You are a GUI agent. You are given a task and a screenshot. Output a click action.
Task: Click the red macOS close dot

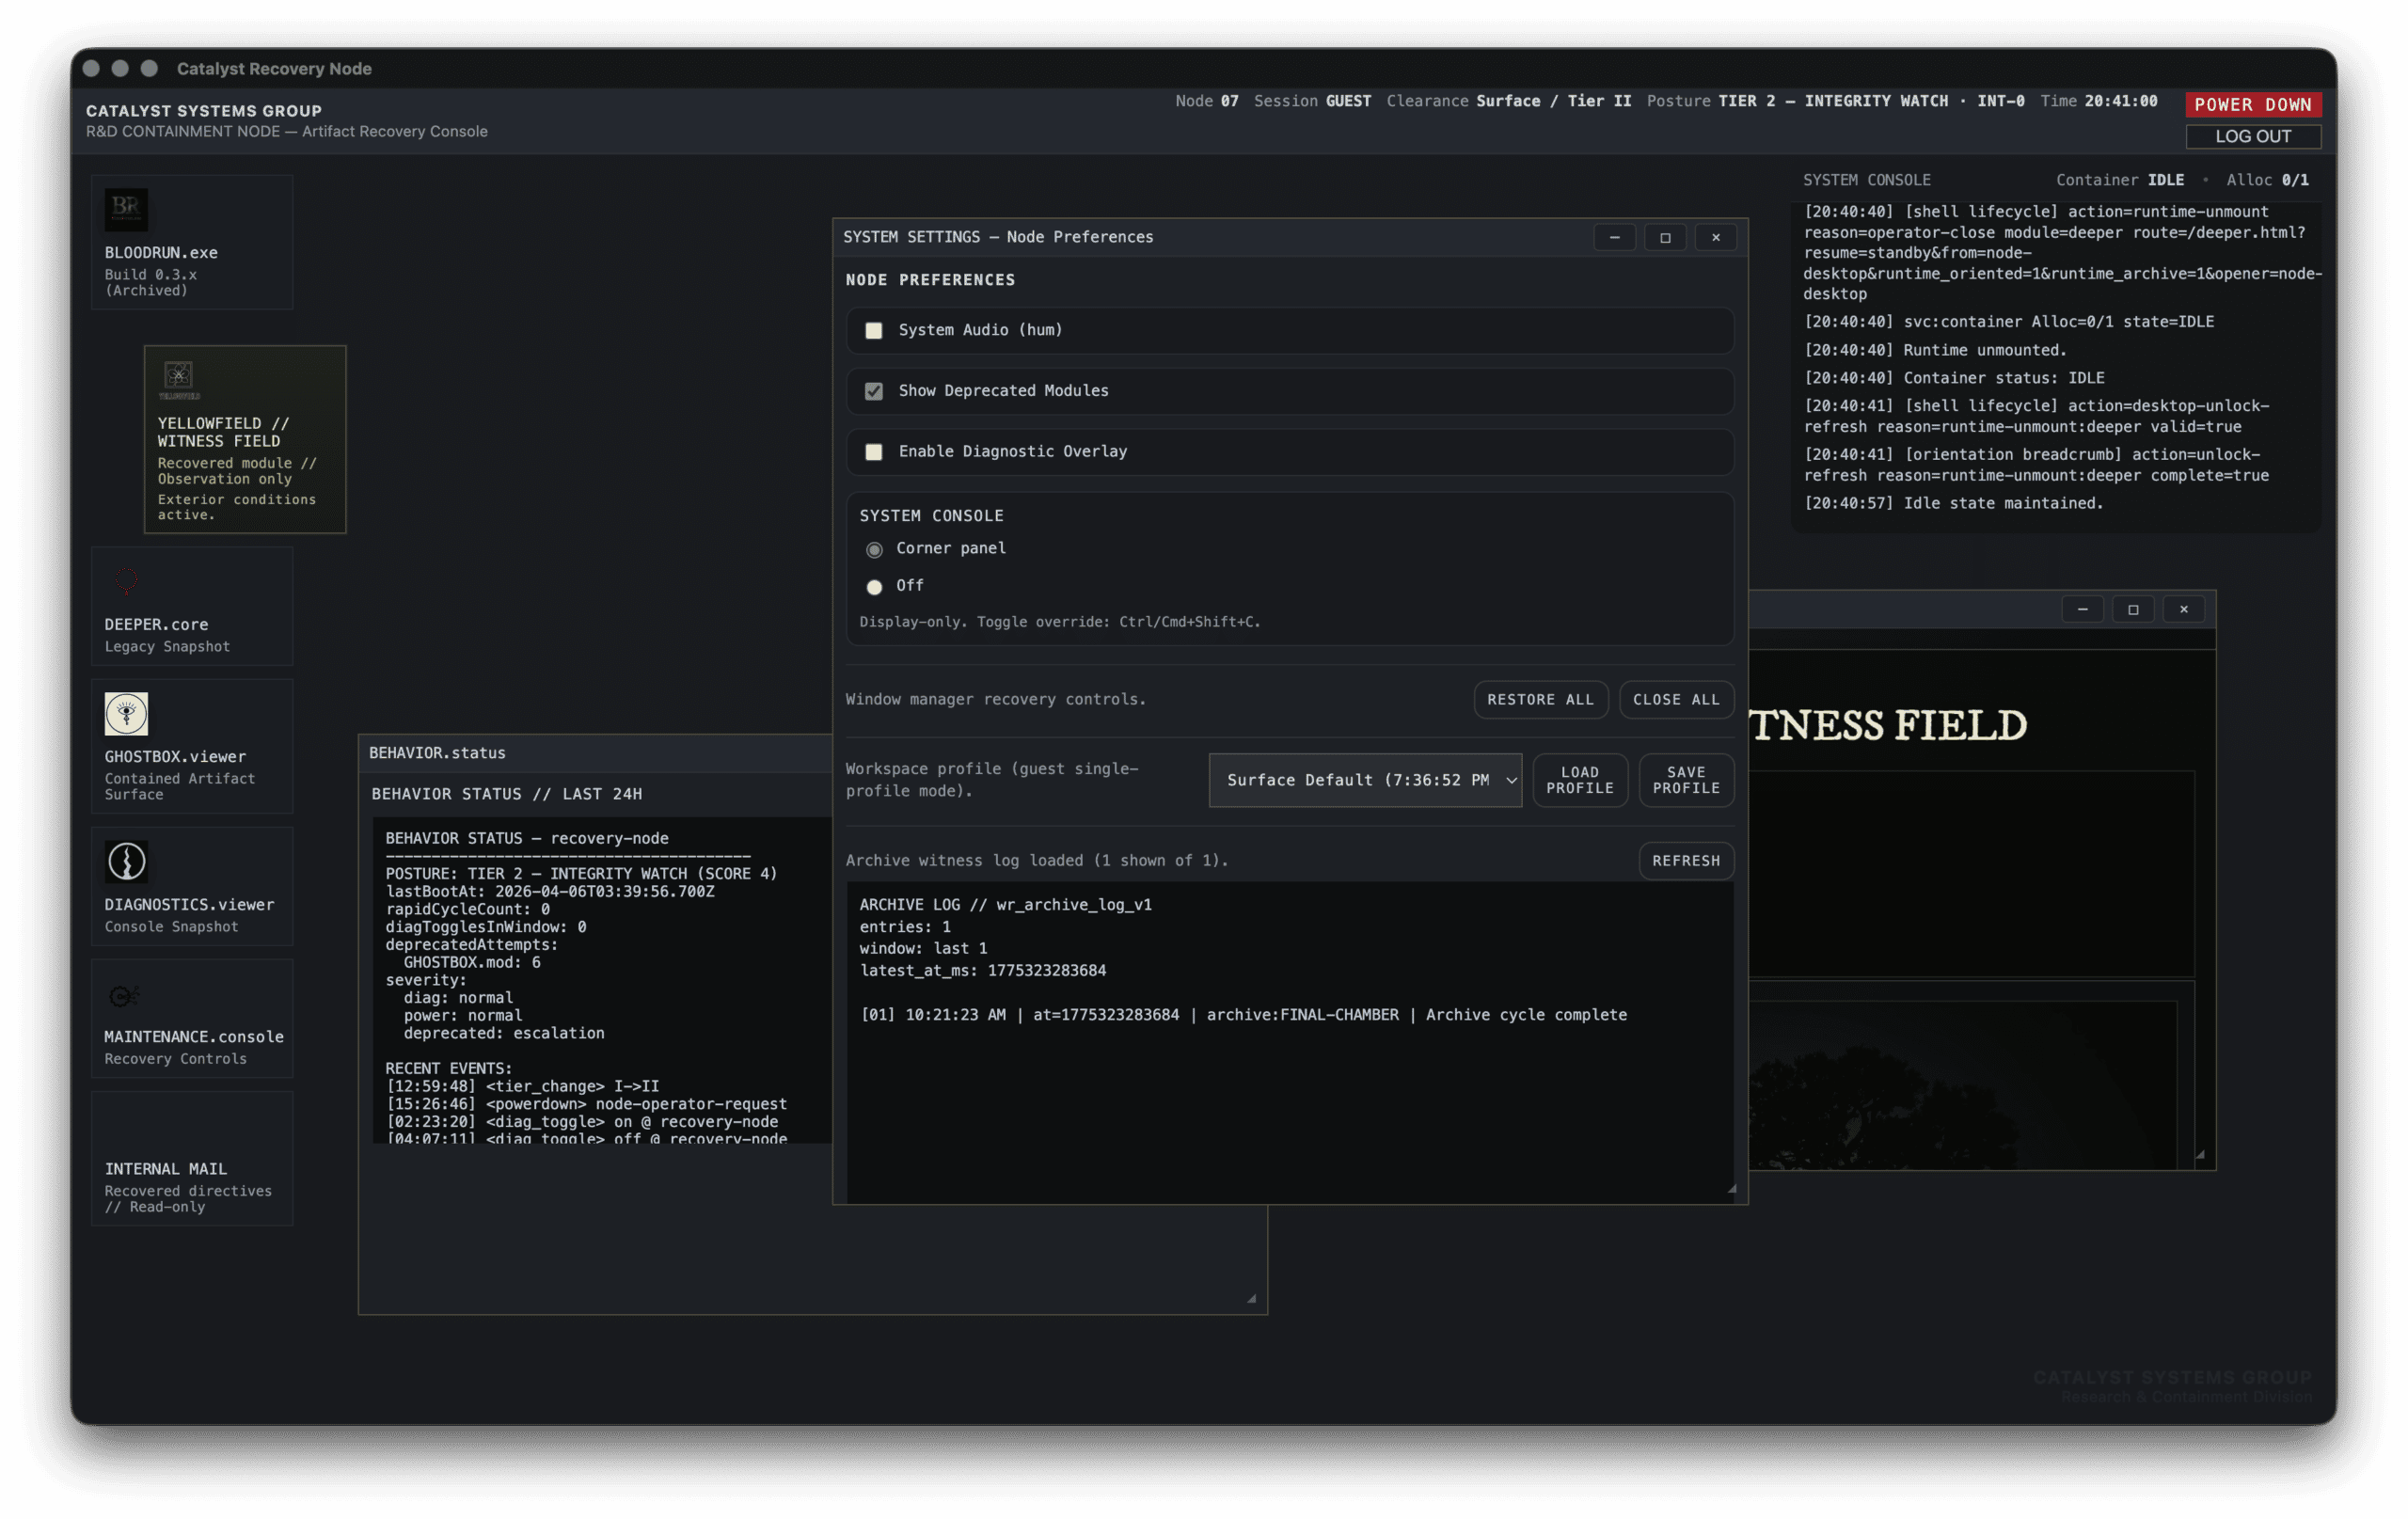[91, 68]
